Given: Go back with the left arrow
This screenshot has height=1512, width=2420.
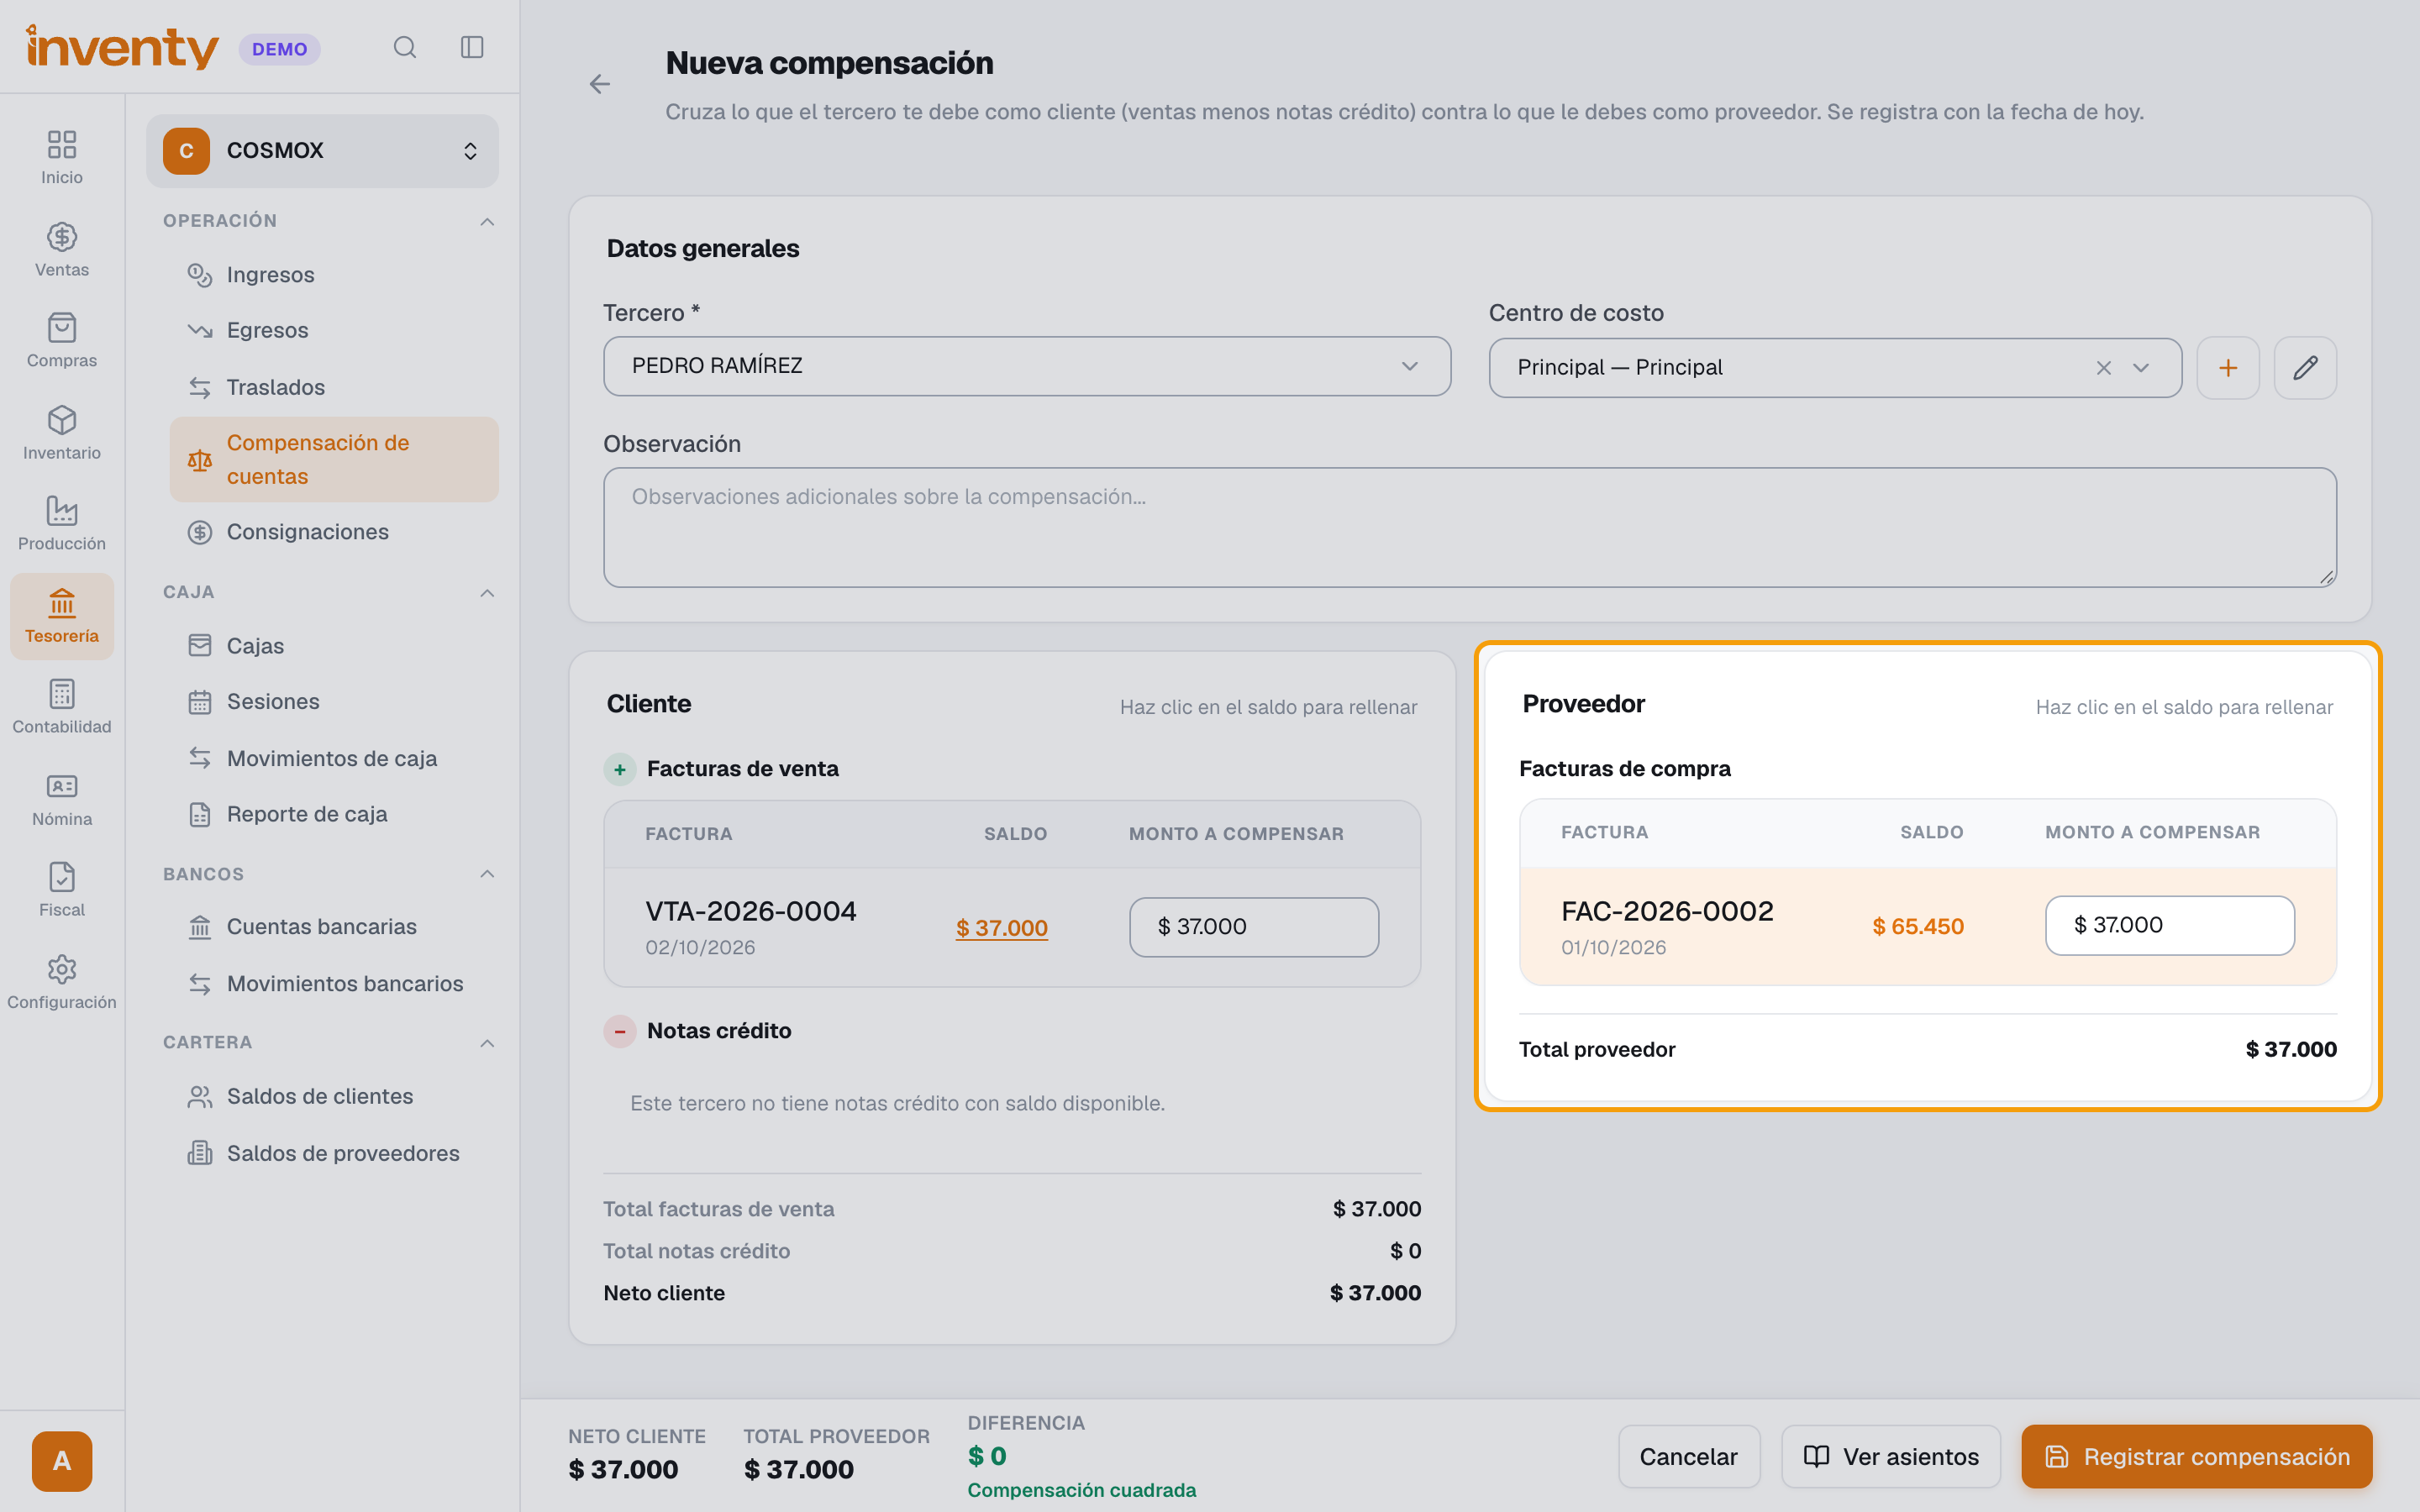Looking at the screenshot, I should (600, 85).
